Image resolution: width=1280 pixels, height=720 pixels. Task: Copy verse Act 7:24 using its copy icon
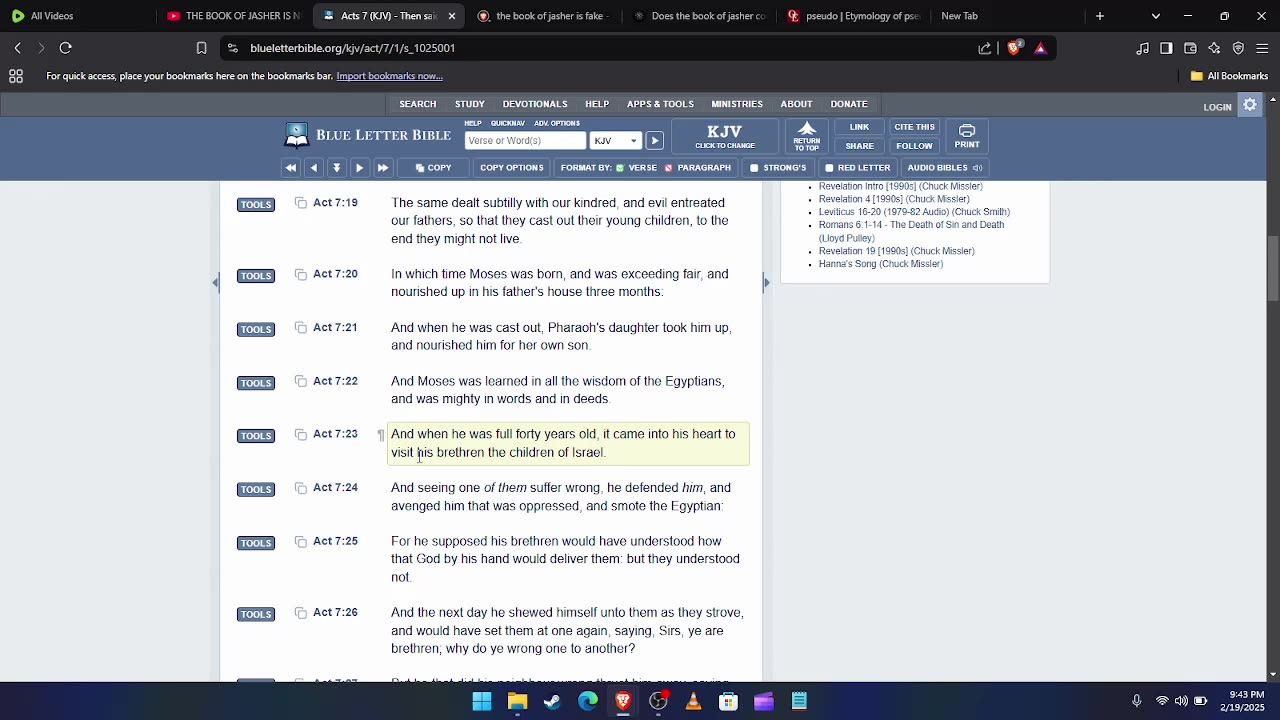(301, 488)
